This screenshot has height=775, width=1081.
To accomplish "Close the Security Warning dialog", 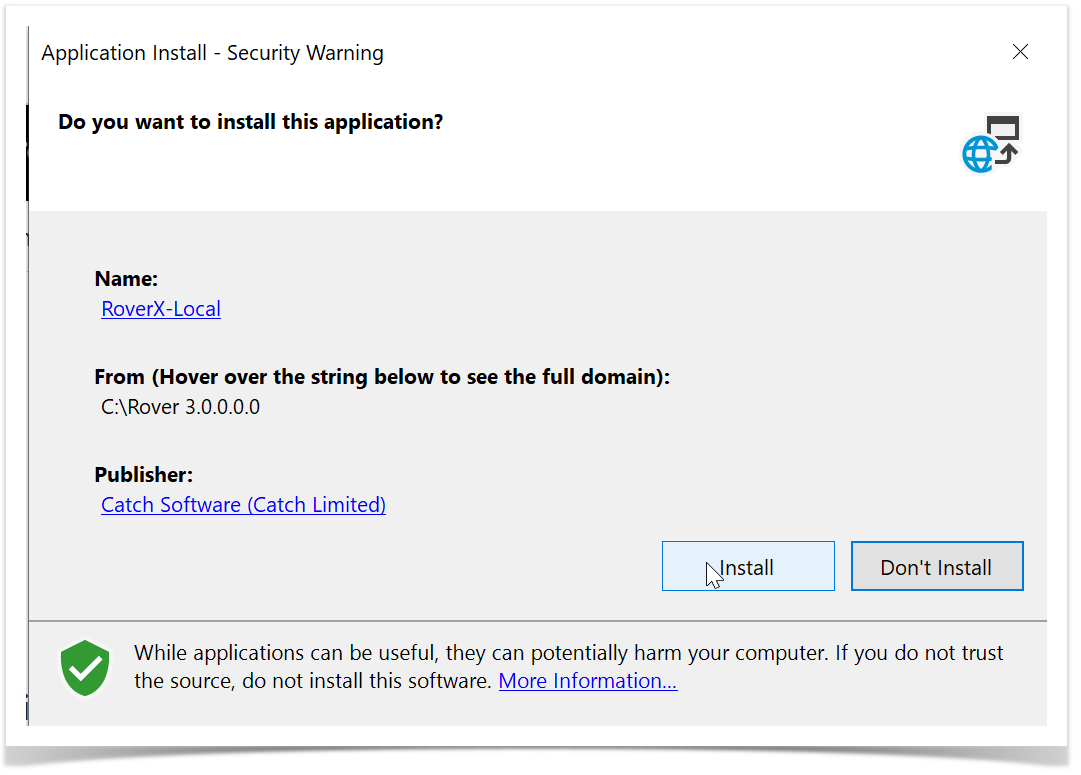I will 1020,52.
